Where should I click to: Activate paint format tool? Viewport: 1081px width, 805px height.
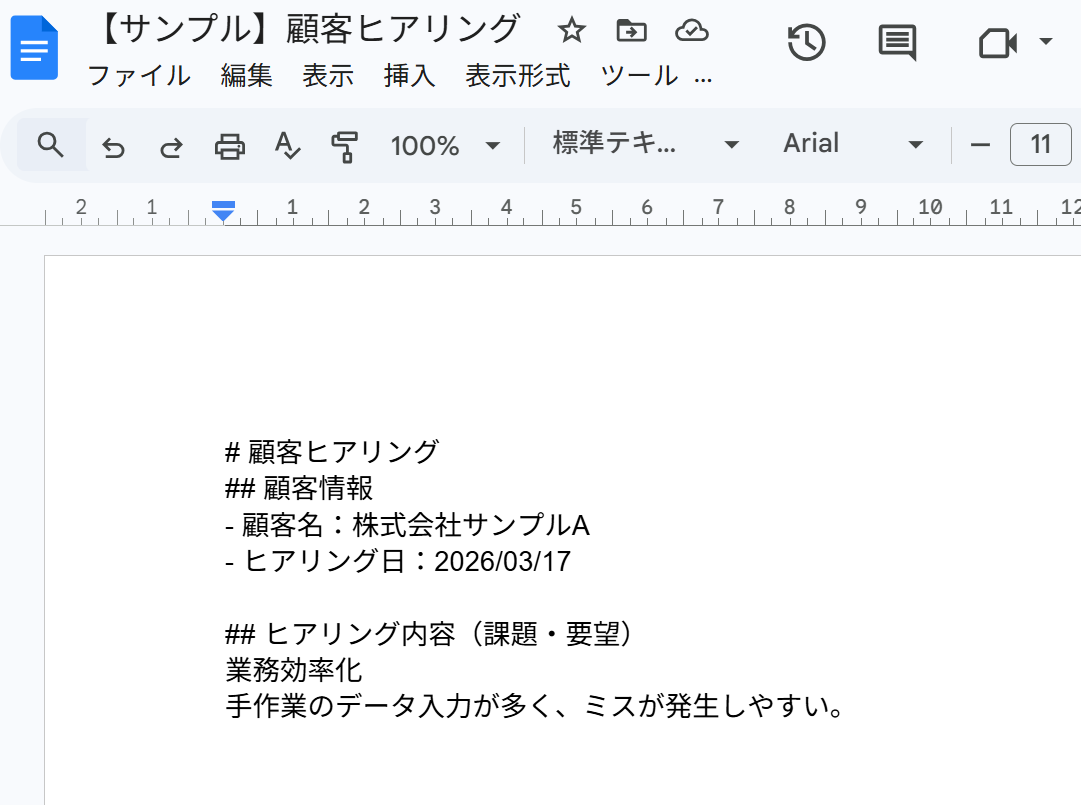345,147
